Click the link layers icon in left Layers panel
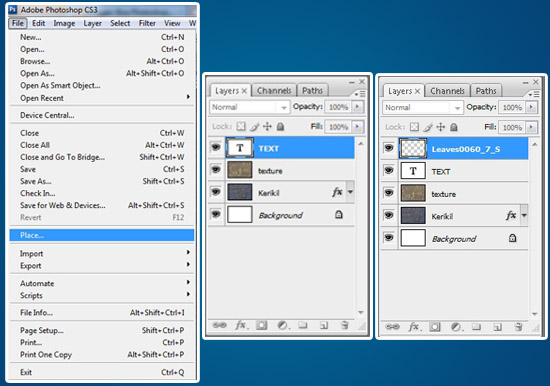This screenshot has width=550, height=386. click(220, 325)
